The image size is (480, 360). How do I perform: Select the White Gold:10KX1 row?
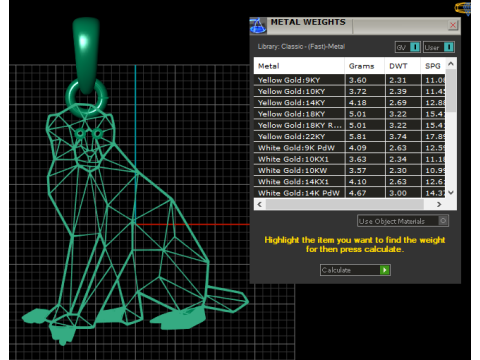pyautogui.click(x=350, y=159)
